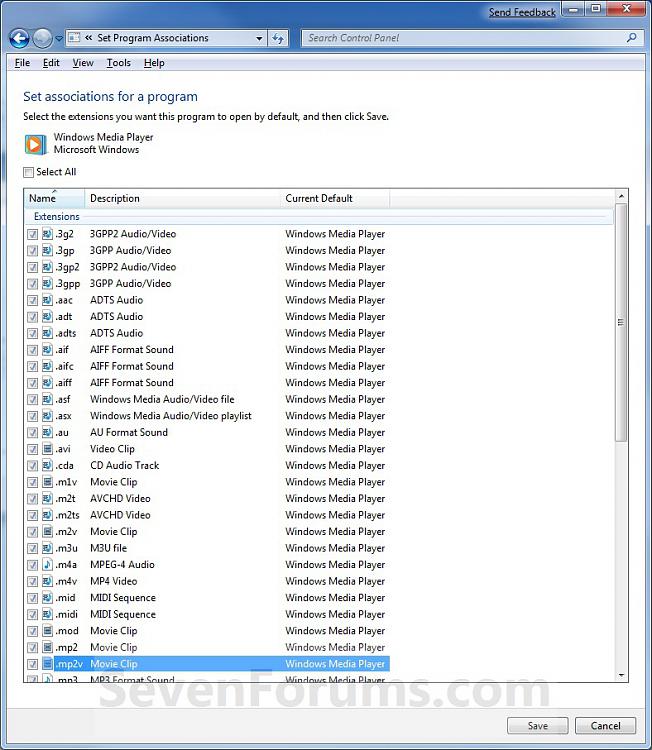Click the file icon for .mp2
Image resolution: width=652 pixels, height=750 pixels.
[x=47, y=648]
